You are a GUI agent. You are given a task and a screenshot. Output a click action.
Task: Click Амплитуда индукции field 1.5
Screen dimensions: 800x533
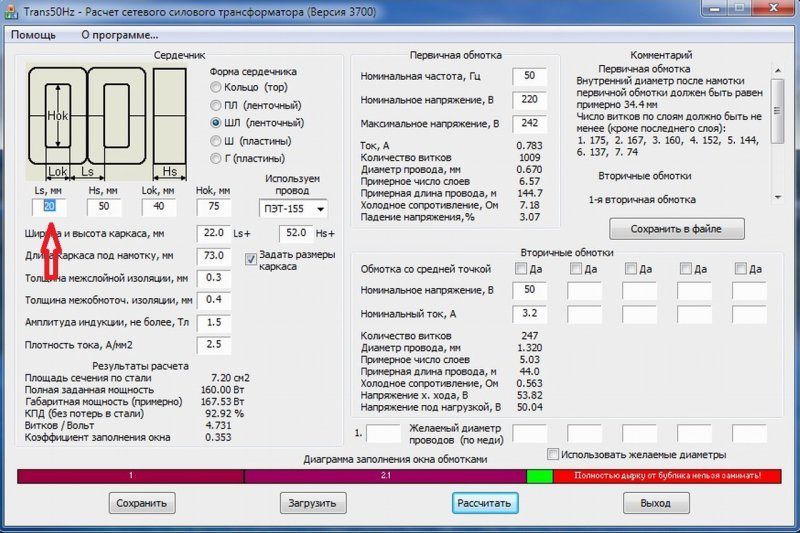pyautogui.click(x=214, y=323)
